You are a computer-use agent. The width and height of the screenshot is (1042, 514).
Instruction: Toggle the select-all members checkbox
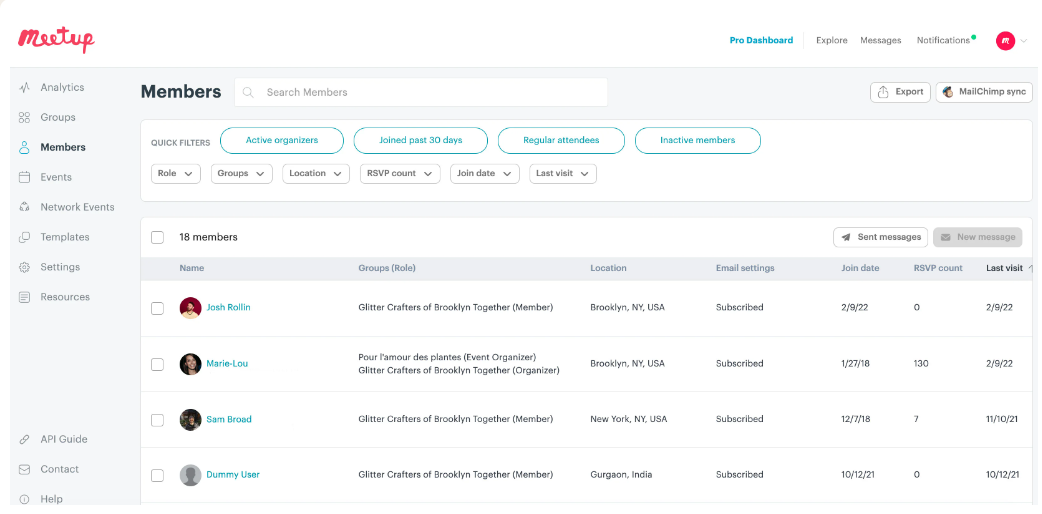pyautogui.click(x=157, y=238)
